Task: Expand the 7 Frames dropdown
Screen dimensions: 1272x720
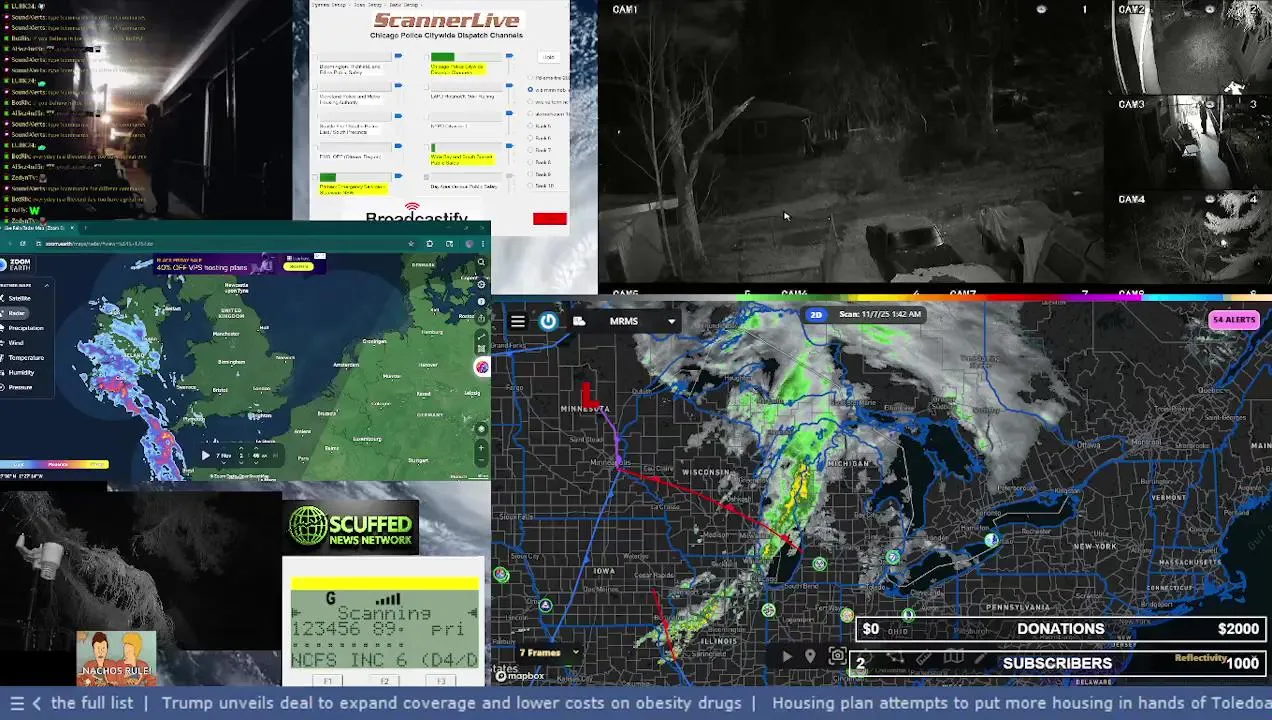Action: pos(548,652)
